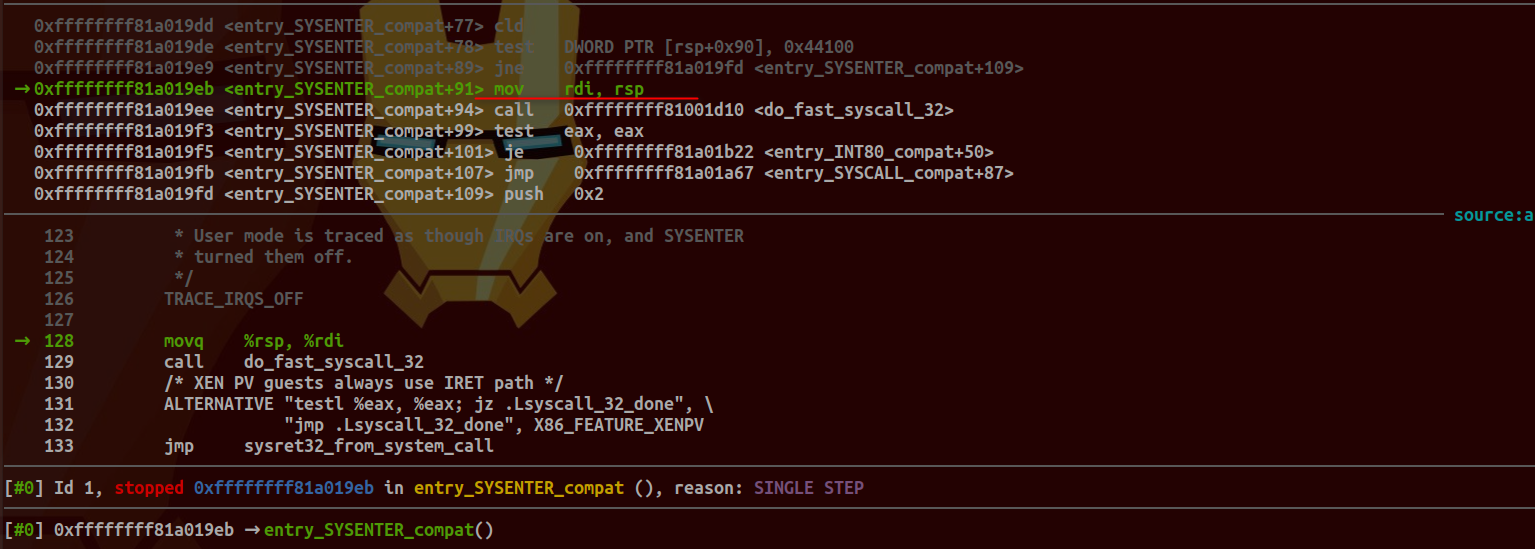The image size is (1535, 549).
Task: Click the sysret32_from_system_call jmp label
Action: pos(369,446)
